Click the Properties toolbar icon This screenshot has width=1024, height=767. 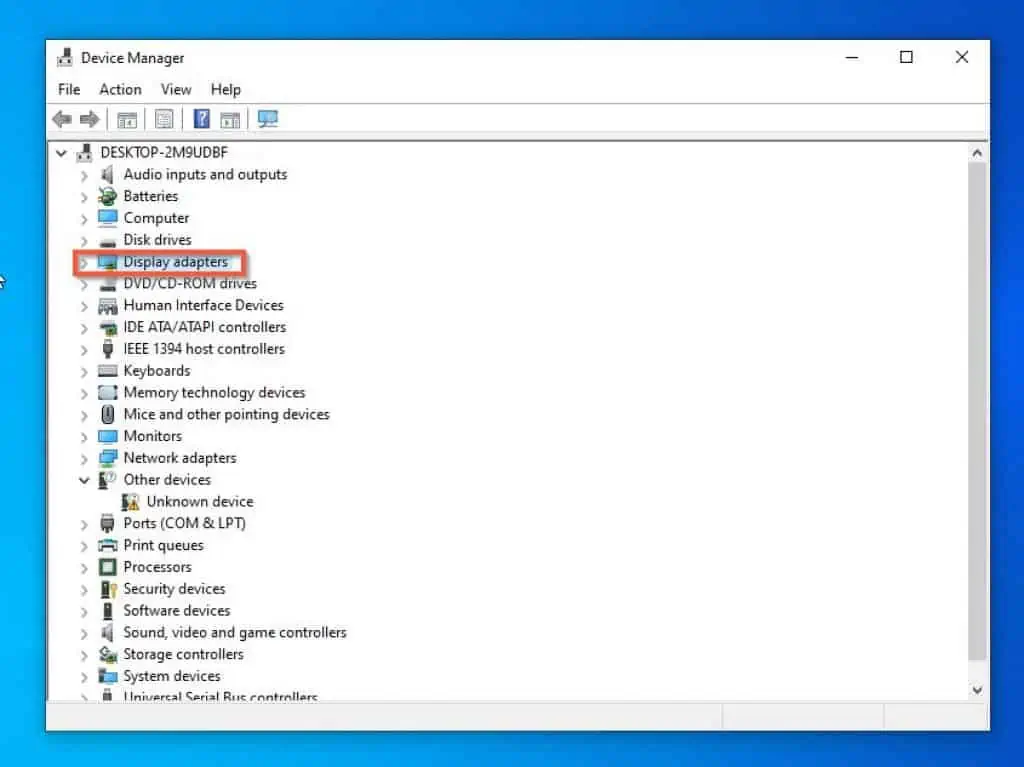(x=164, y=120)
